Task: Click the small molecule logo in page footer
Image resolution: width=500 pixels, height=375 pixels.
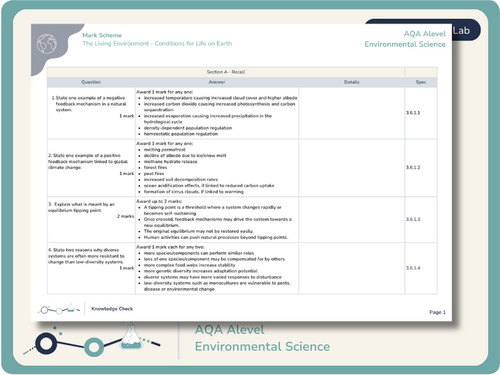Action: pyautogui.click(x=59, y=309)
